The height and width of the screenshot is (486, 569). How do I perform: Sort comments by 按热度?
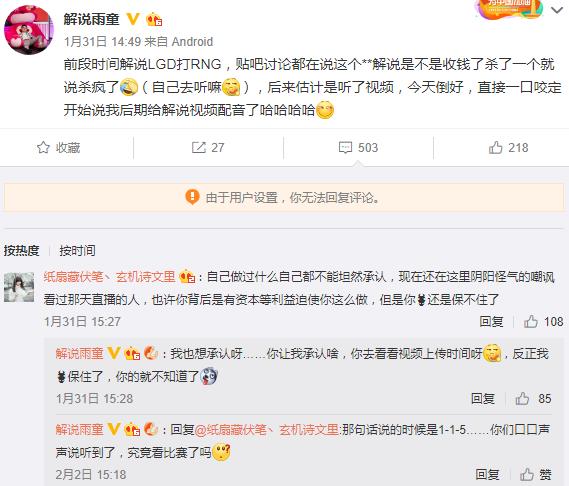tap(21, 250)
